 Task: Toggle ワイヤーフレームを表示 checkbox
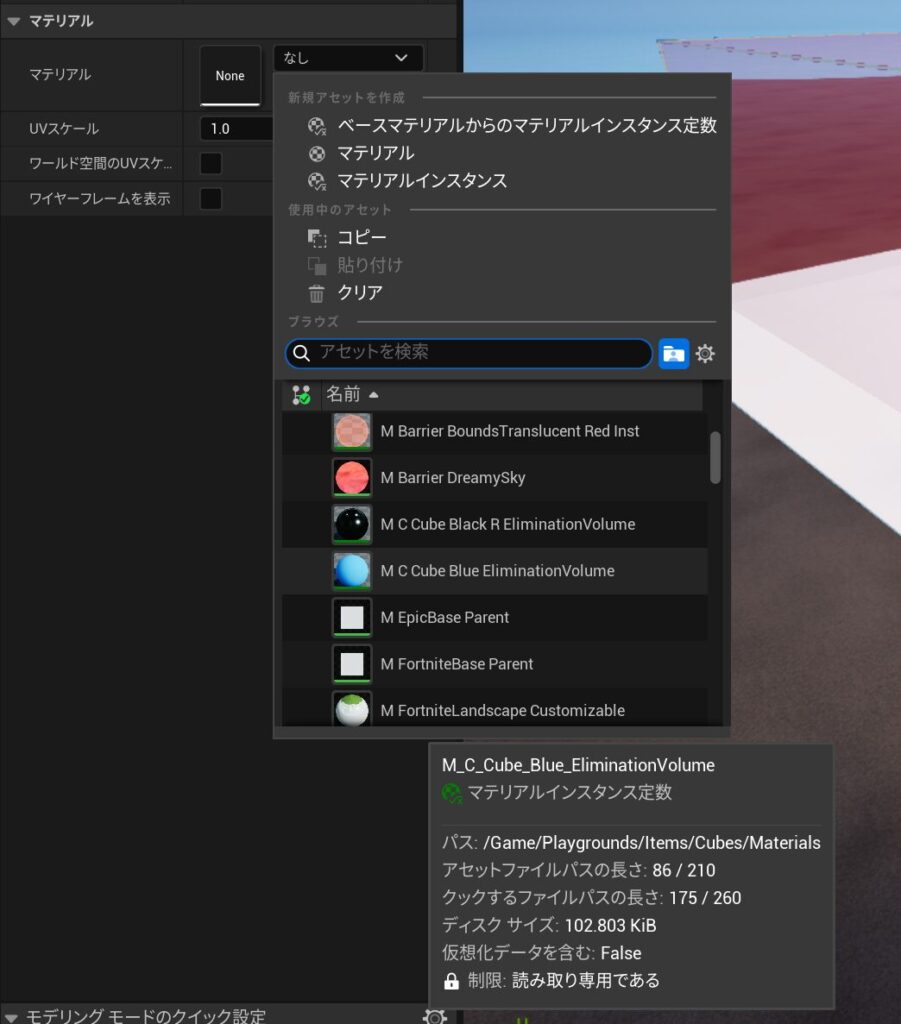tap(211, 198)
